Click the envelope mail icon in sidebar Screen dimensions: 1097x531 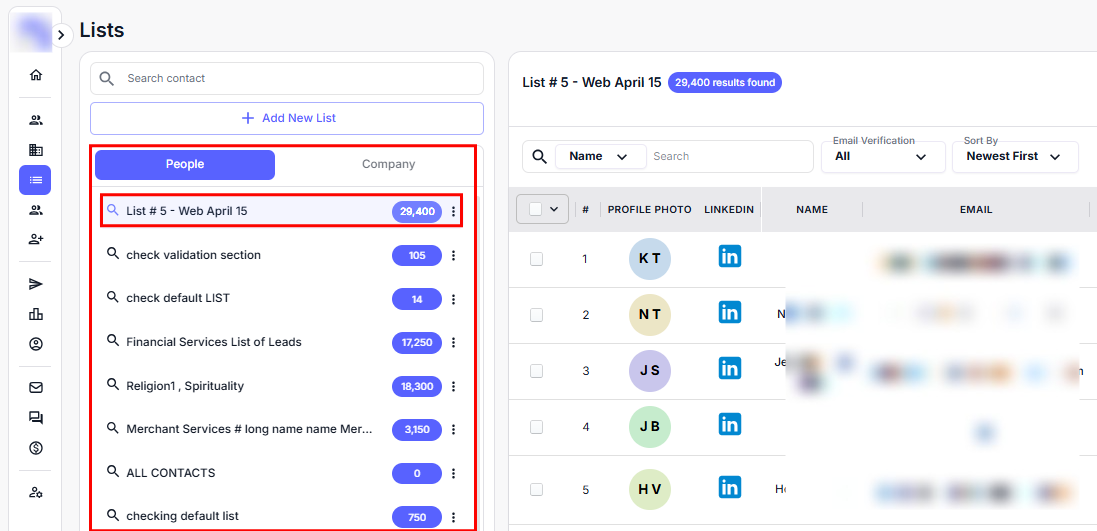point(36,388)
